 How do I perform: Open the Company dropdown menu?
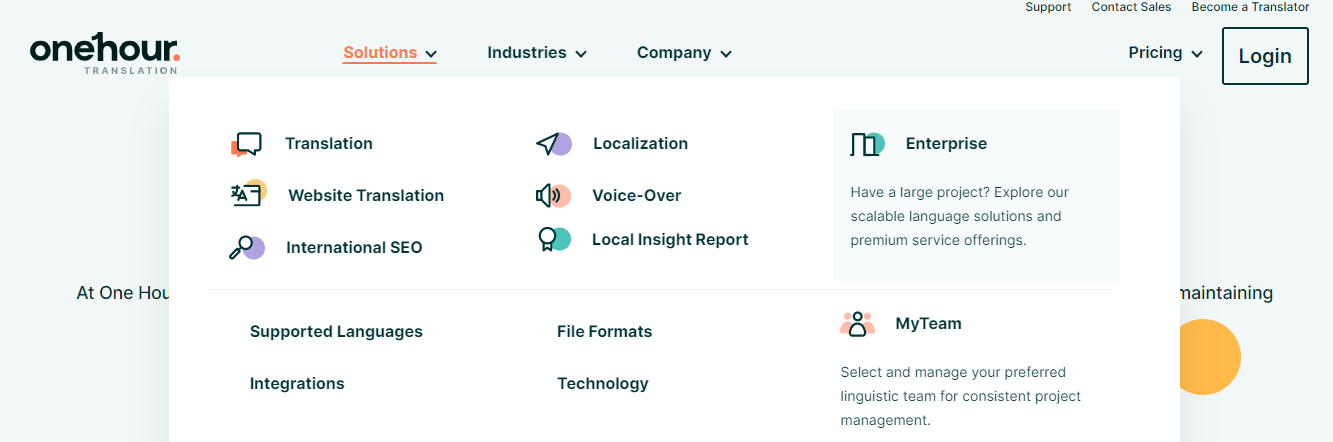(684, 53)
